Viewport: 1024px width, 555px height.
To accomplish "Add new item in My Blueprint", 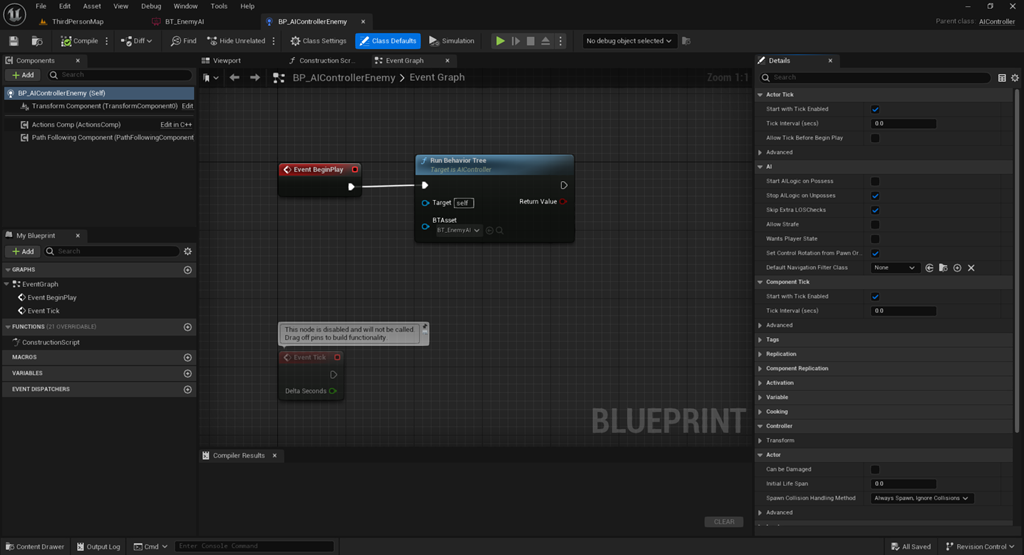I will (23, 251).
